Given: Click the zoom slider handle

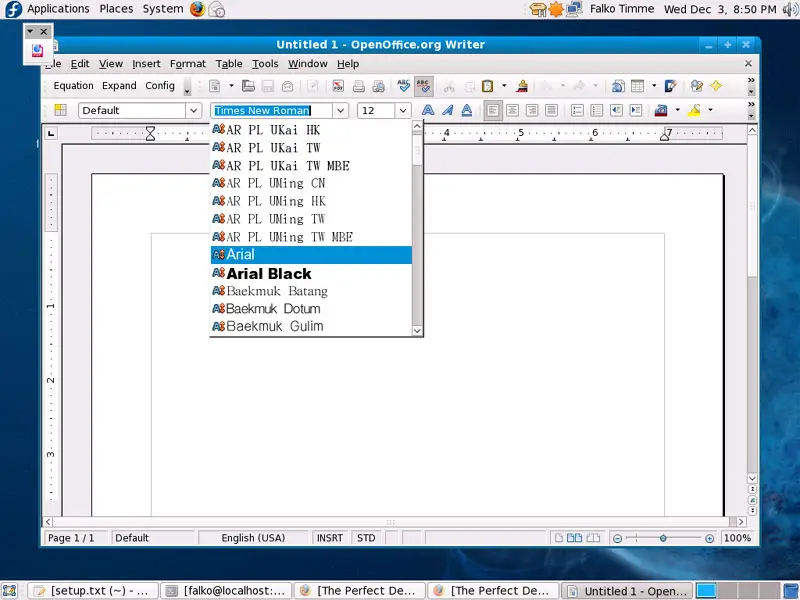Looking at the screenshot, I should [663, 538].
